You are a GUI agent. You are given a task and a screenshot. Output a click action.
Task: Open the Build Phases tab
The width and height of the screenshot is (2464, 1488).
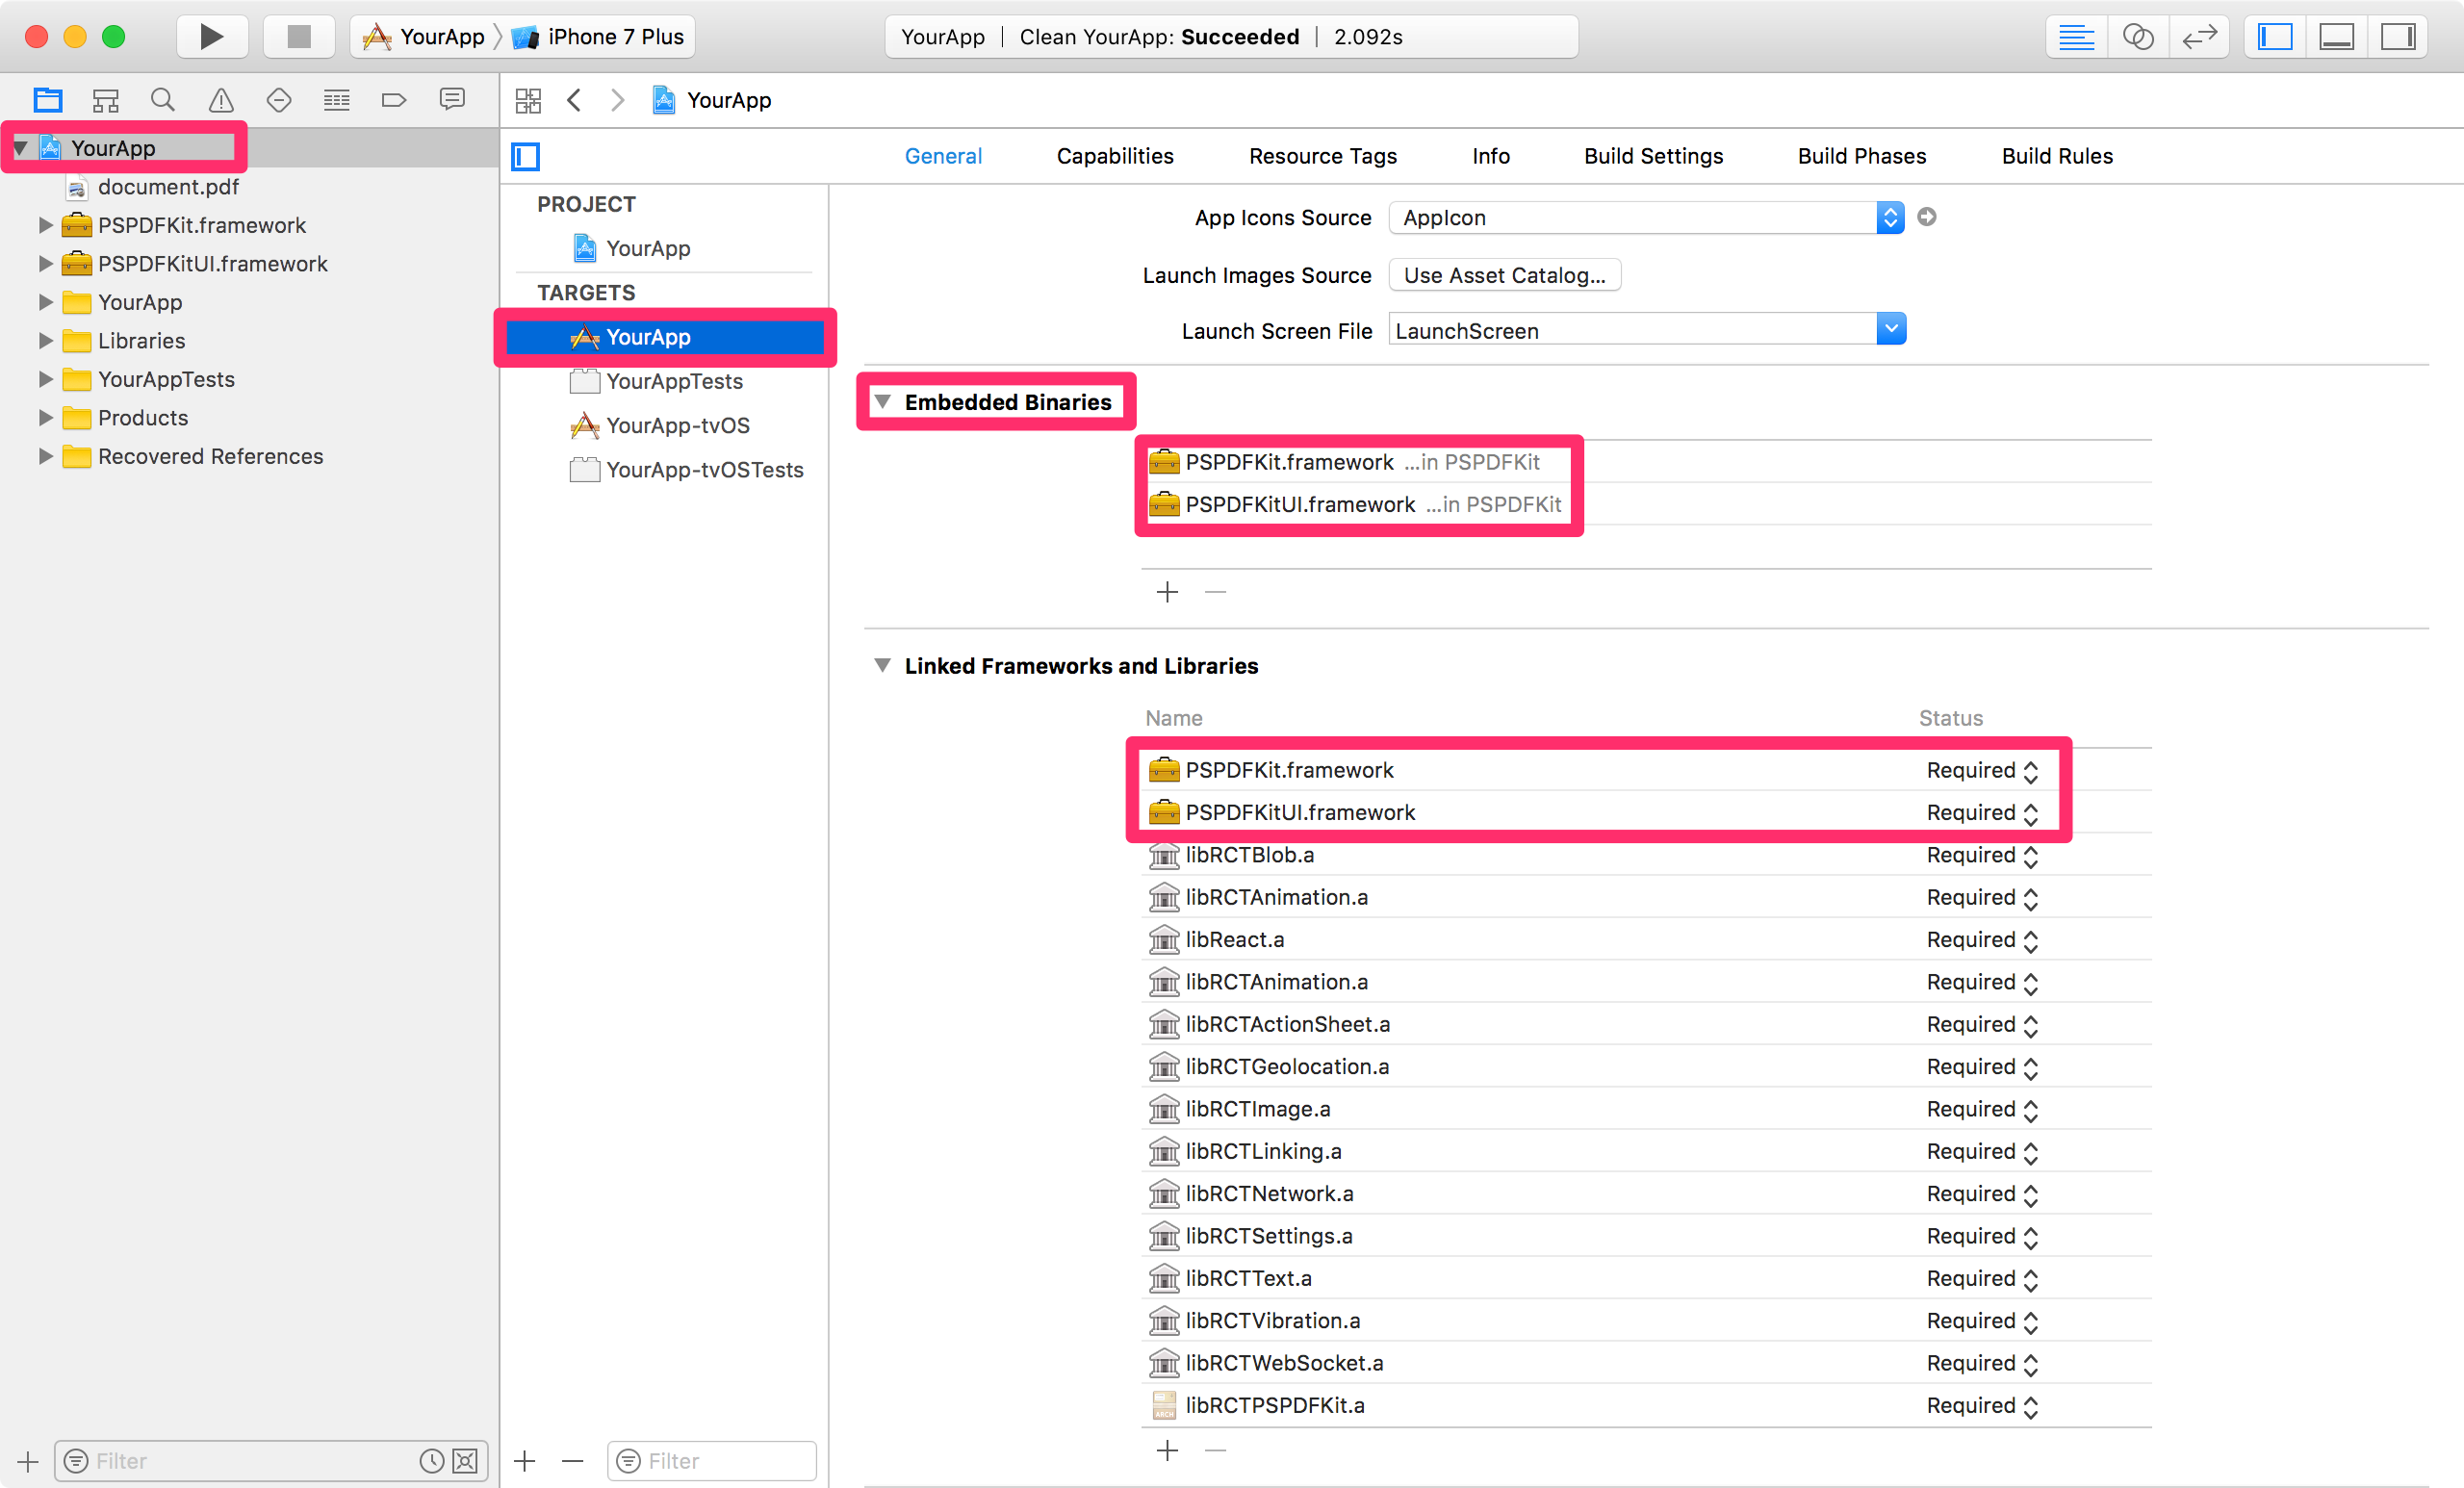pyautogui.click(x=1861, y=156)
